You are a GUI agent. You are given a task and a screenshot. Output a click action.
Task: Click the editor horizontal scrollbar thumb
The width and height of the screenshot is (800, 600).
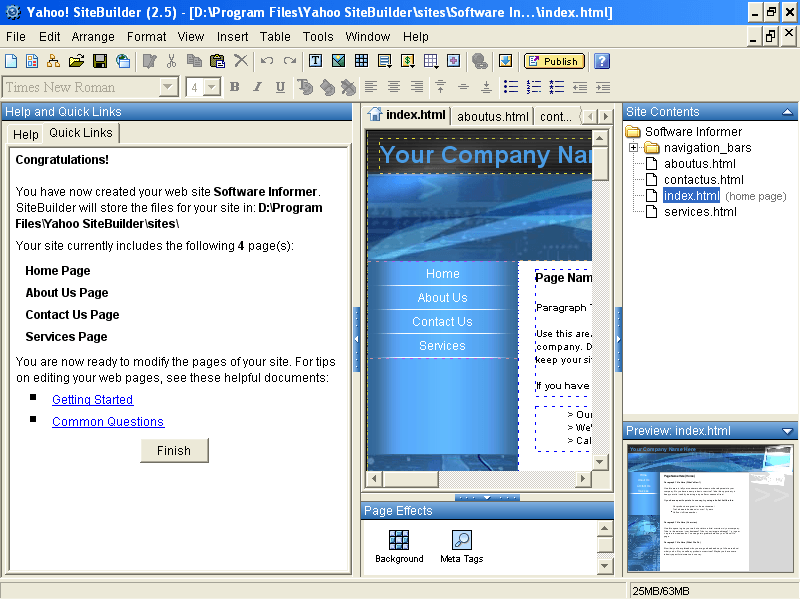click(411, 479)
